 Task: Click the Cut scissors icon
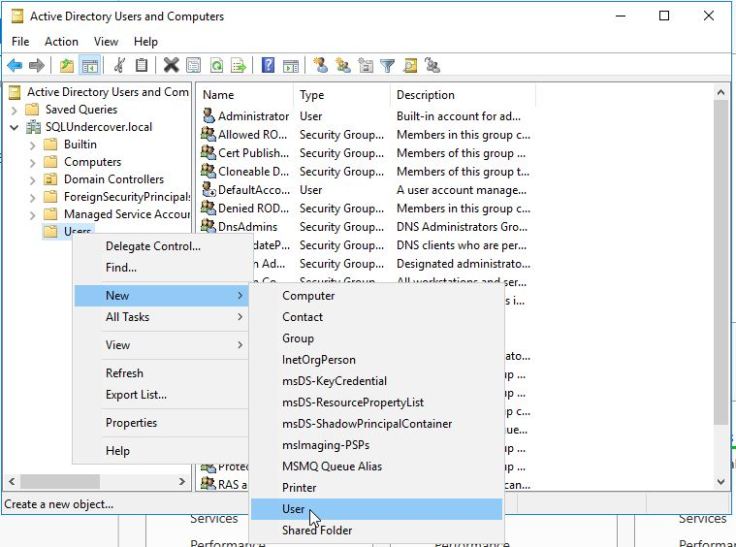coord(119,65)
